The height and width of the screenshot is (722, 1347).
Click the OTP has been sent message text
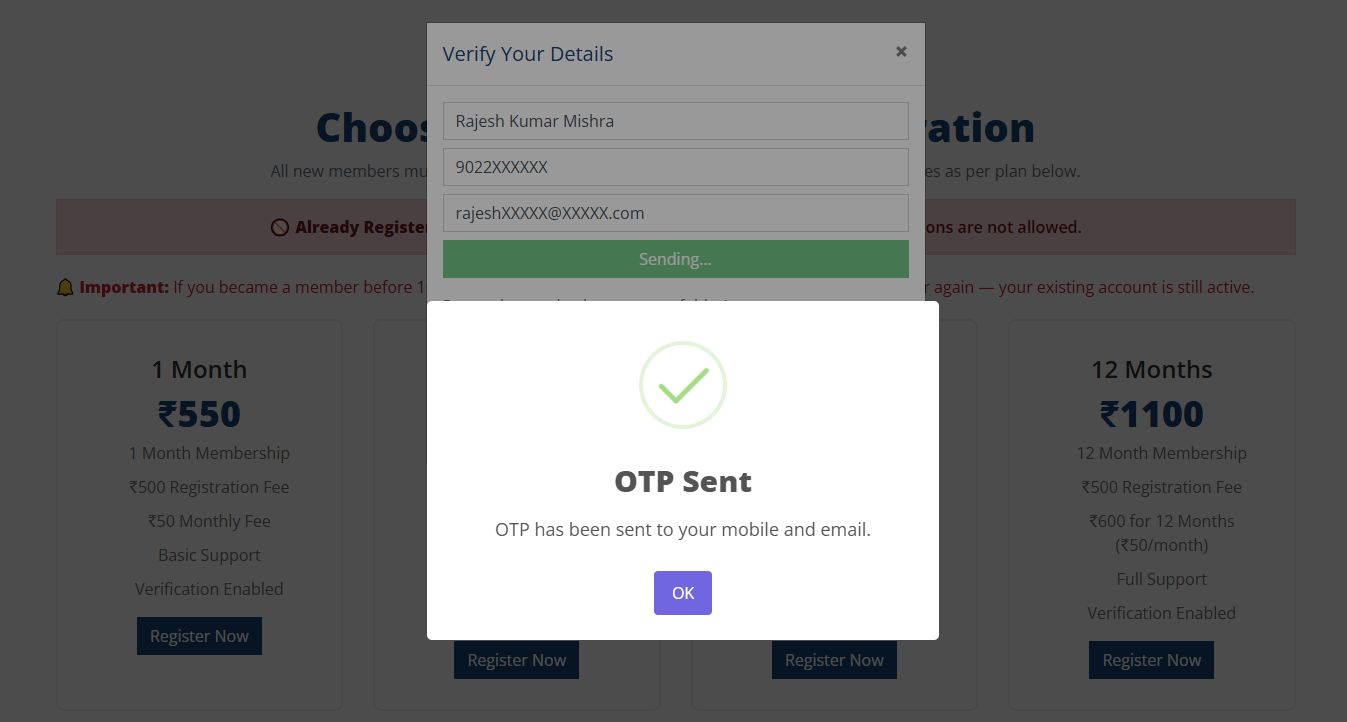[x=683, y=530]
